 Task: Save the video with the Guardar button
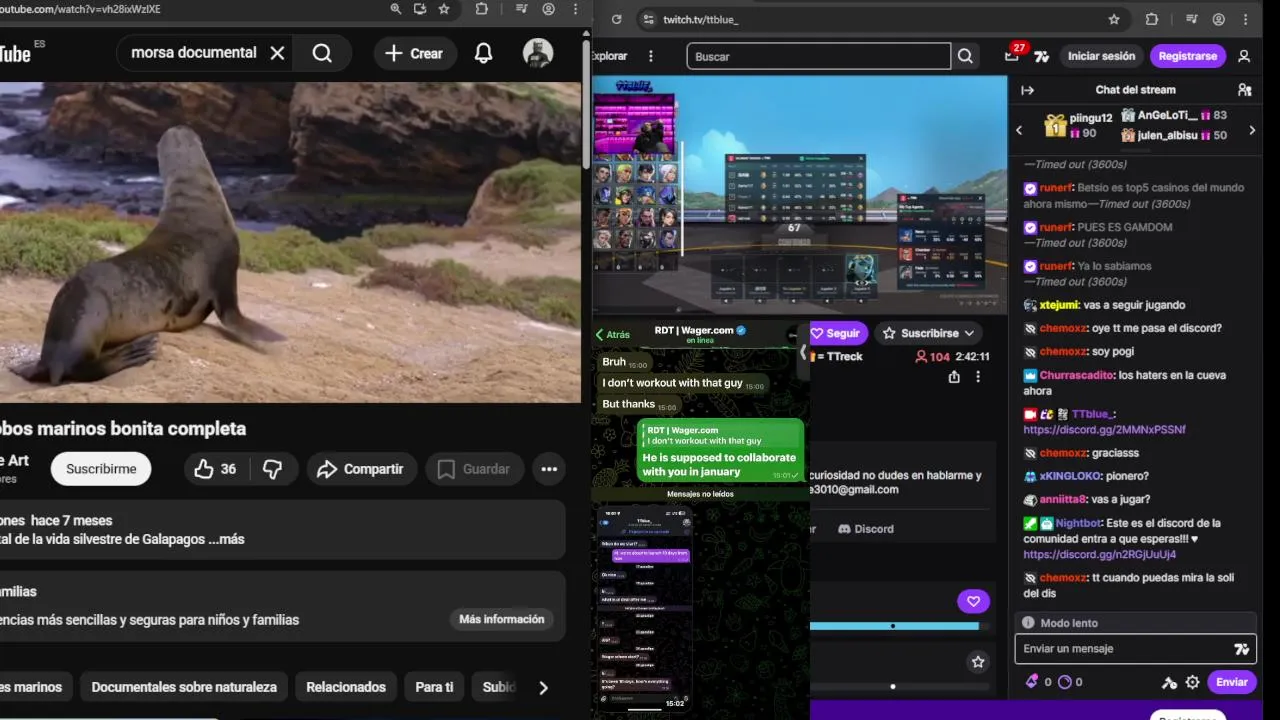pos(474,469)
